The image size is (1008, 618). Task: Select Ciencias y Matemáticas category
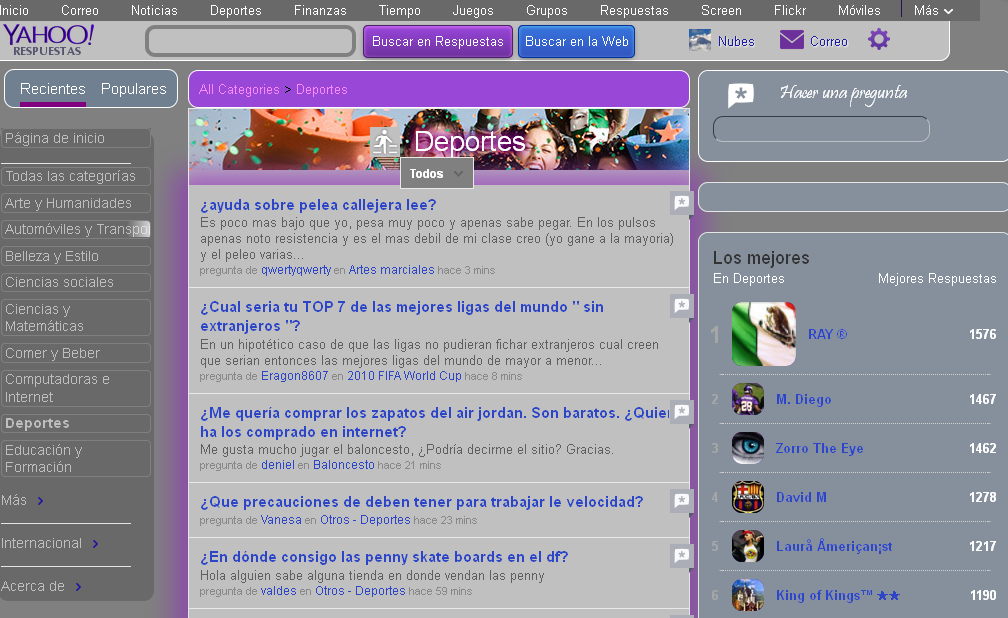tap(76, 318)
